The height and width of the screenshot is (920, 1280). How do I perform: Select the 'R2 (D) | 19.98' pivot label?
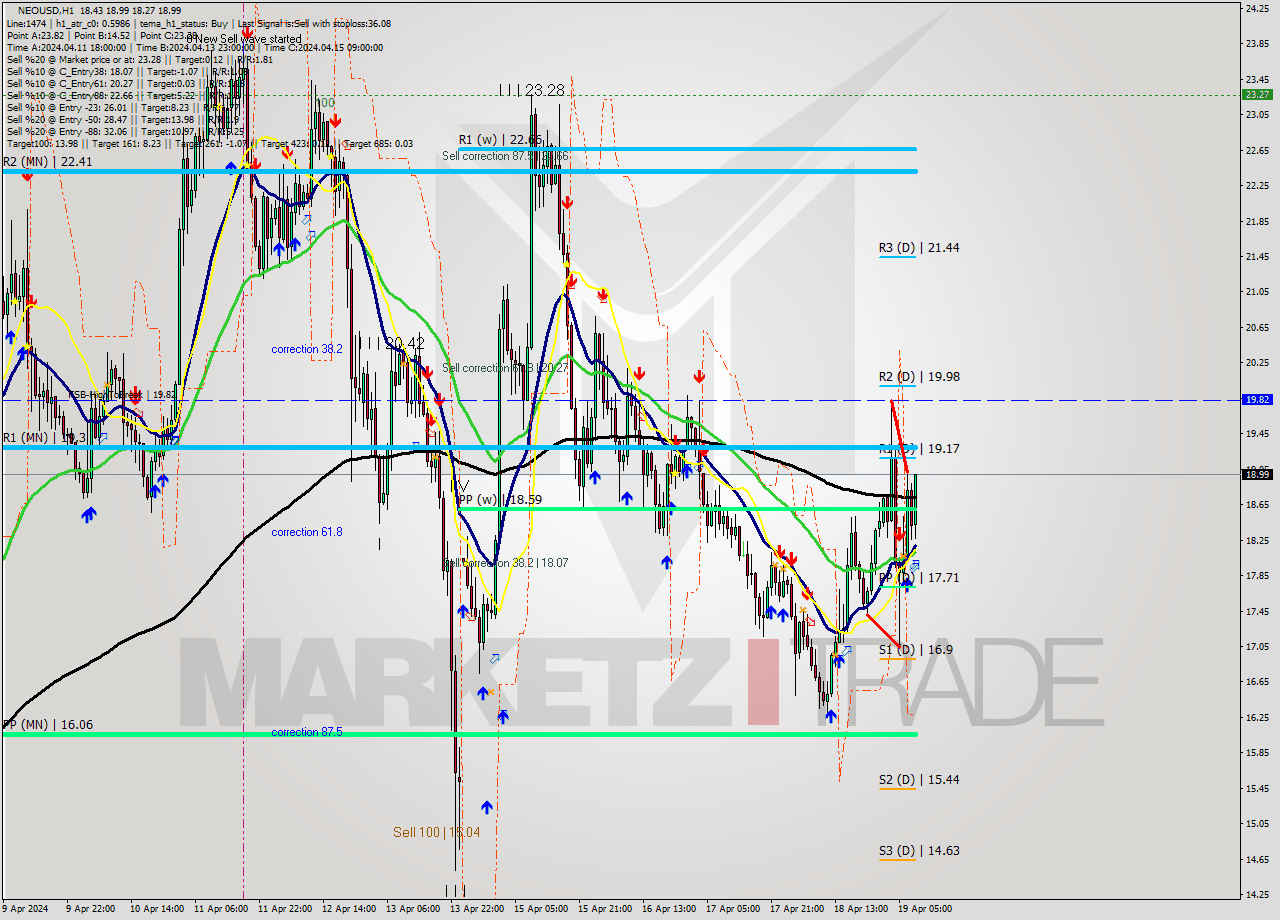pos(919,377)
